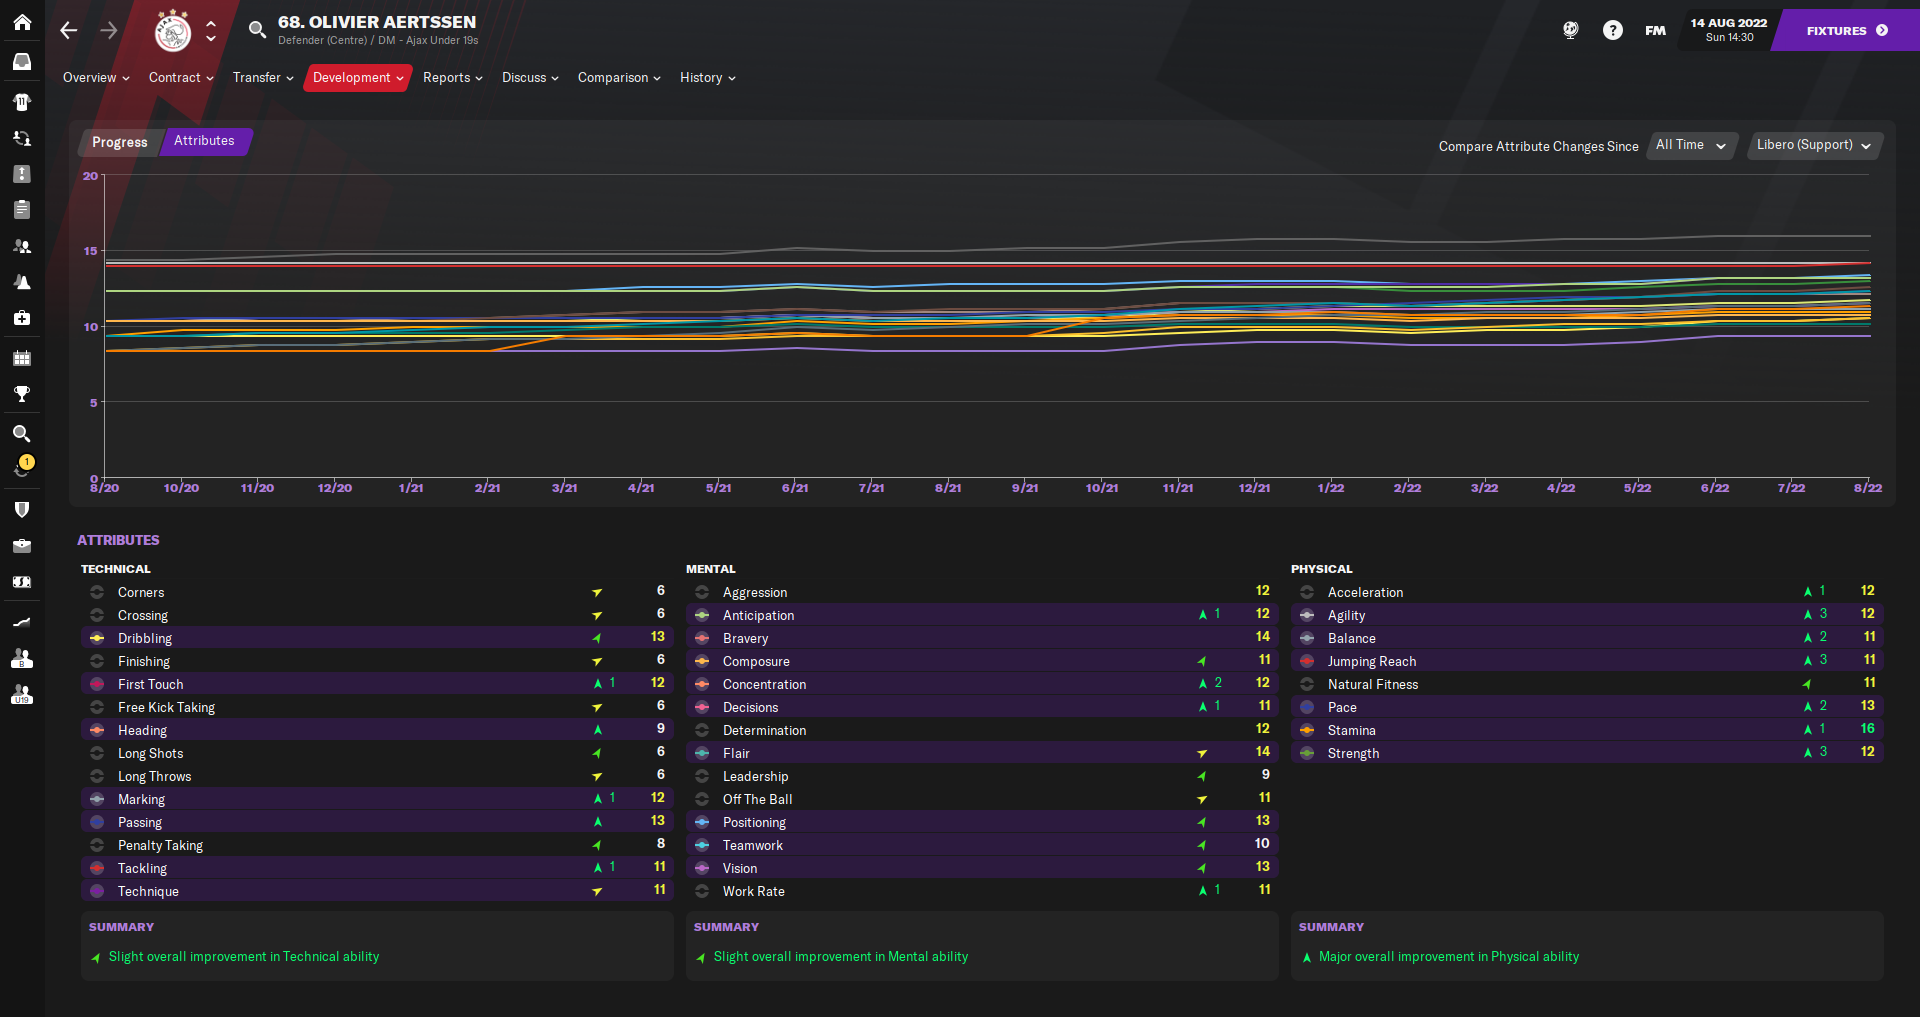Open the Training cones icon
The width and height of the screenshot is (1920, 1017).
pos(22,282)
